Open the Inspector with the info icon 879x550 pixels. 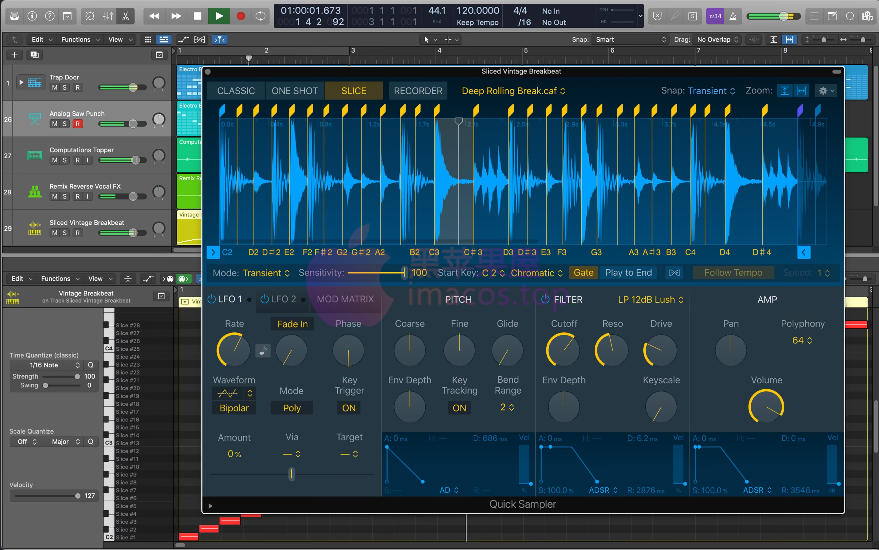(x=32, y=16)
